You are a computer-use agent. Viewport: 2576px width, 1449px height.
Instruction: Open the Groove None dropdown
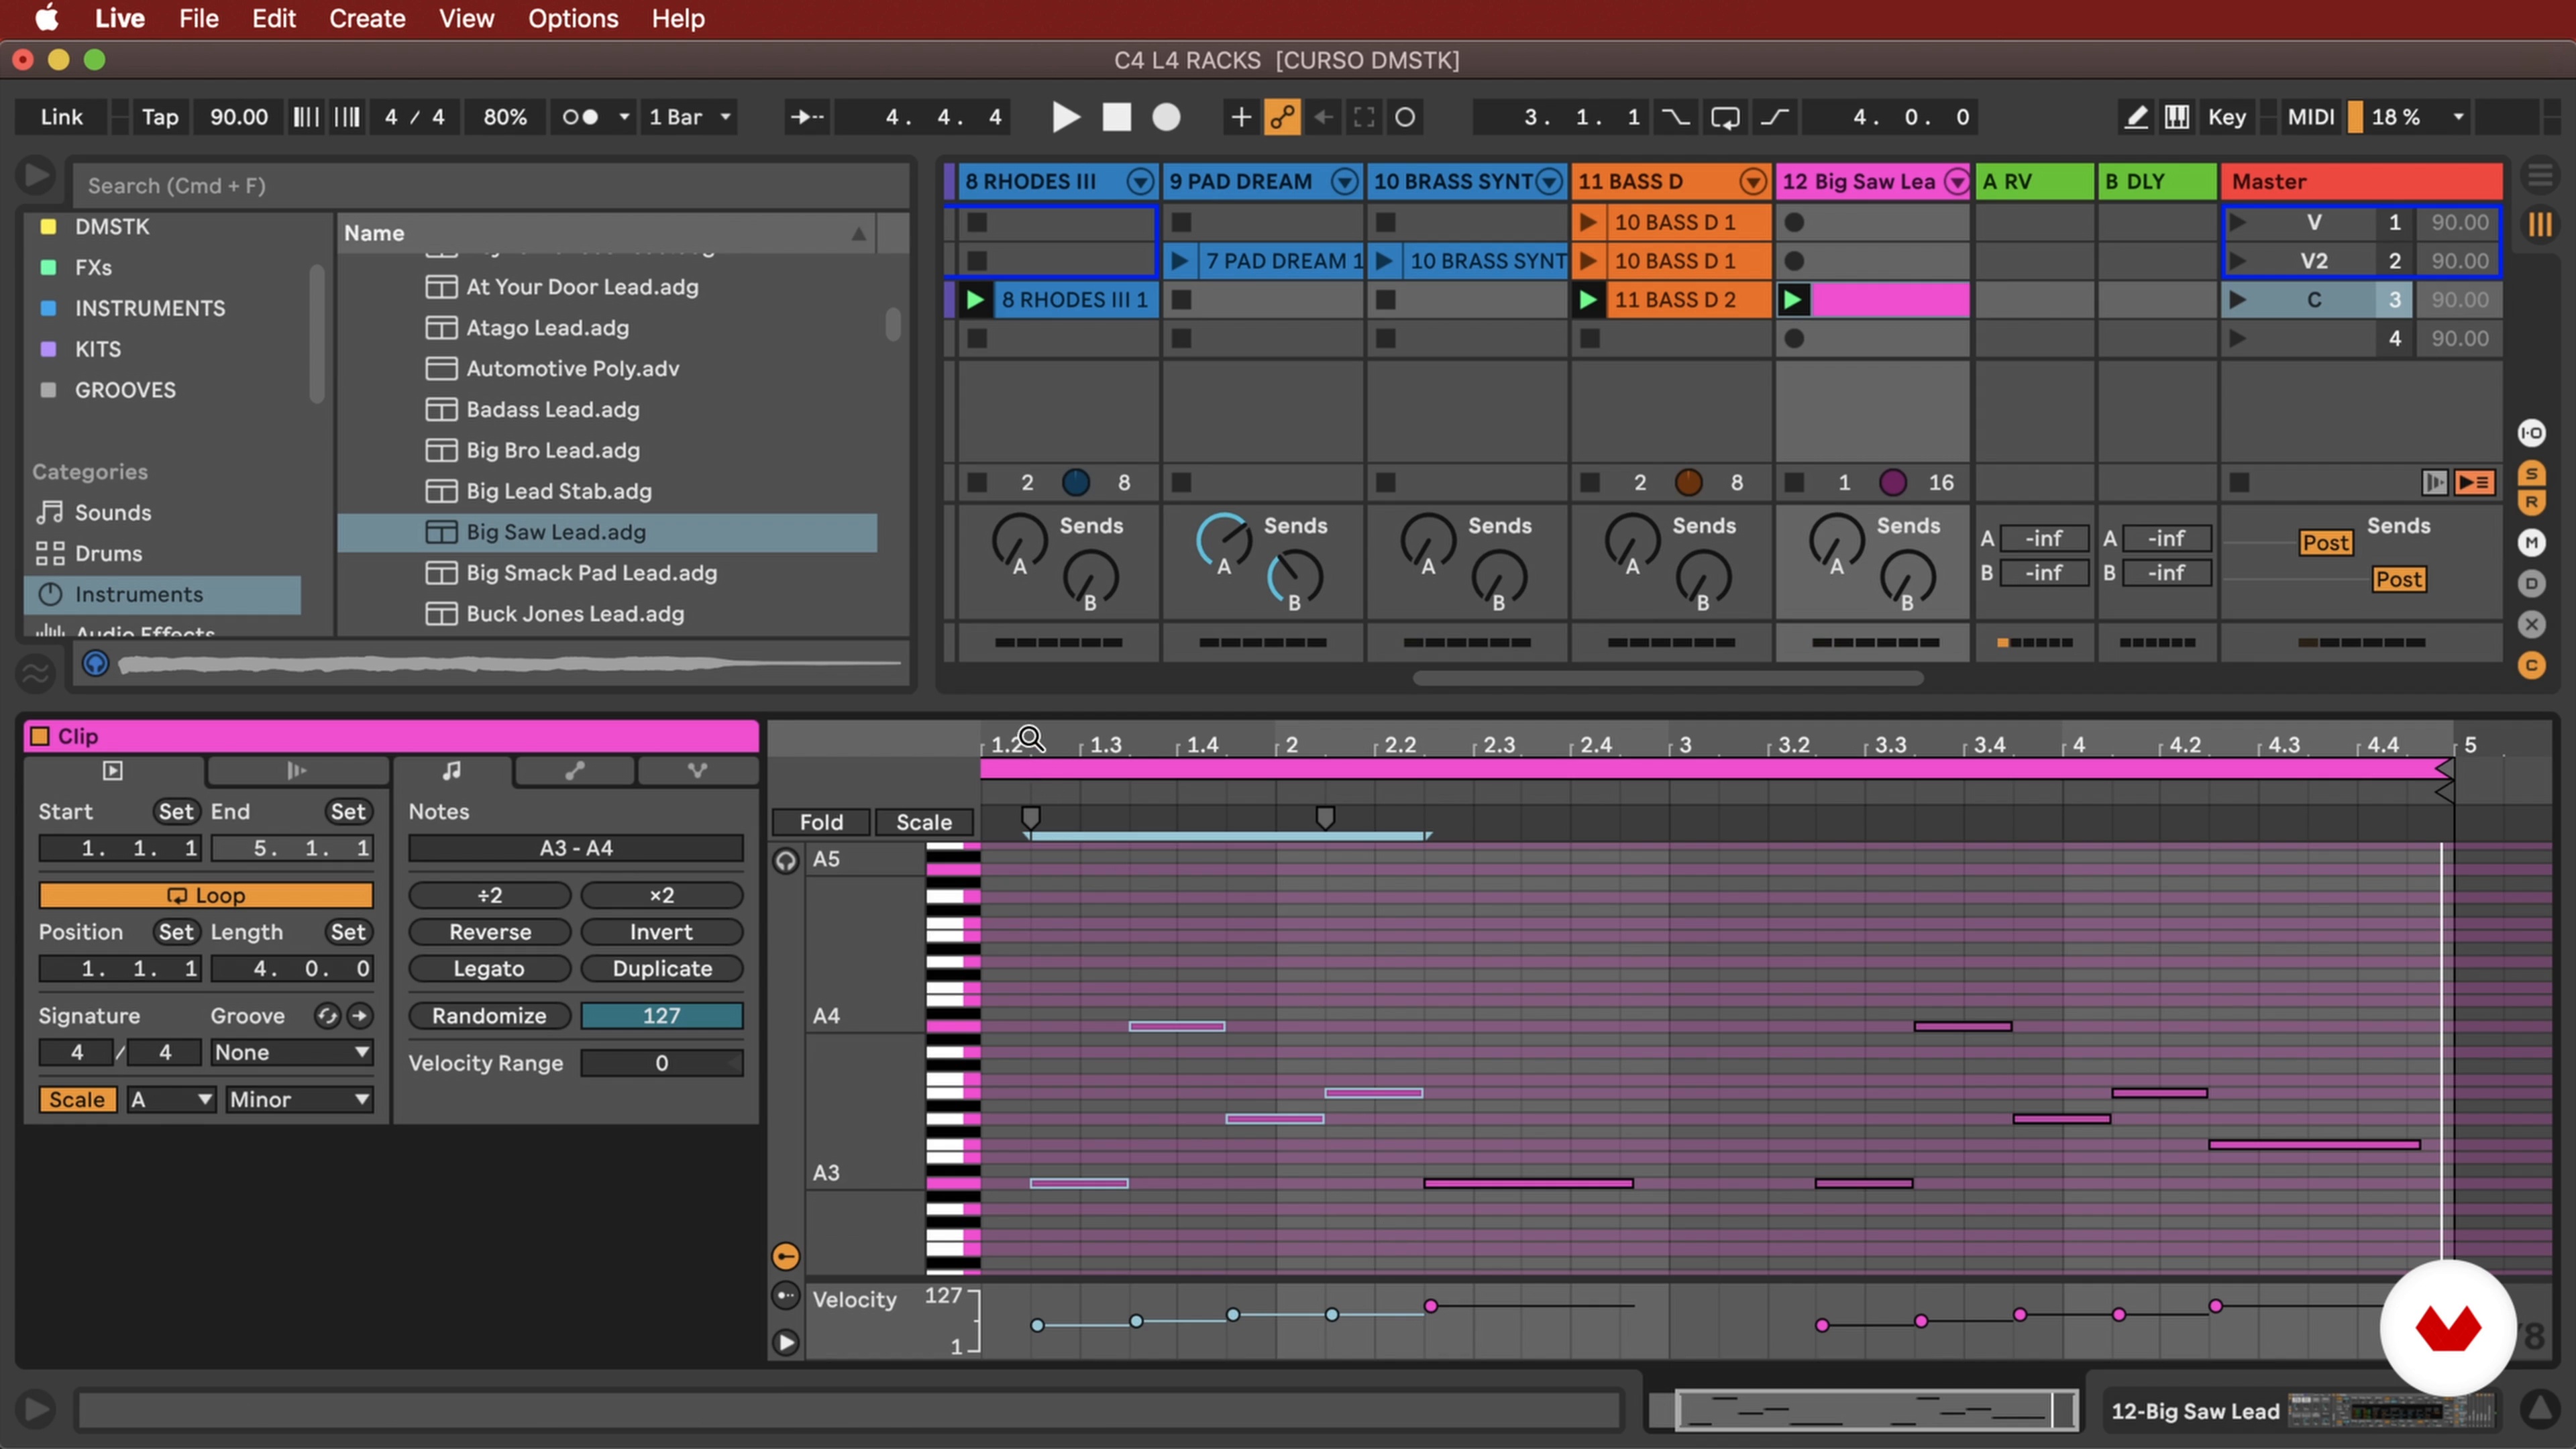(x=291, y=1052)
